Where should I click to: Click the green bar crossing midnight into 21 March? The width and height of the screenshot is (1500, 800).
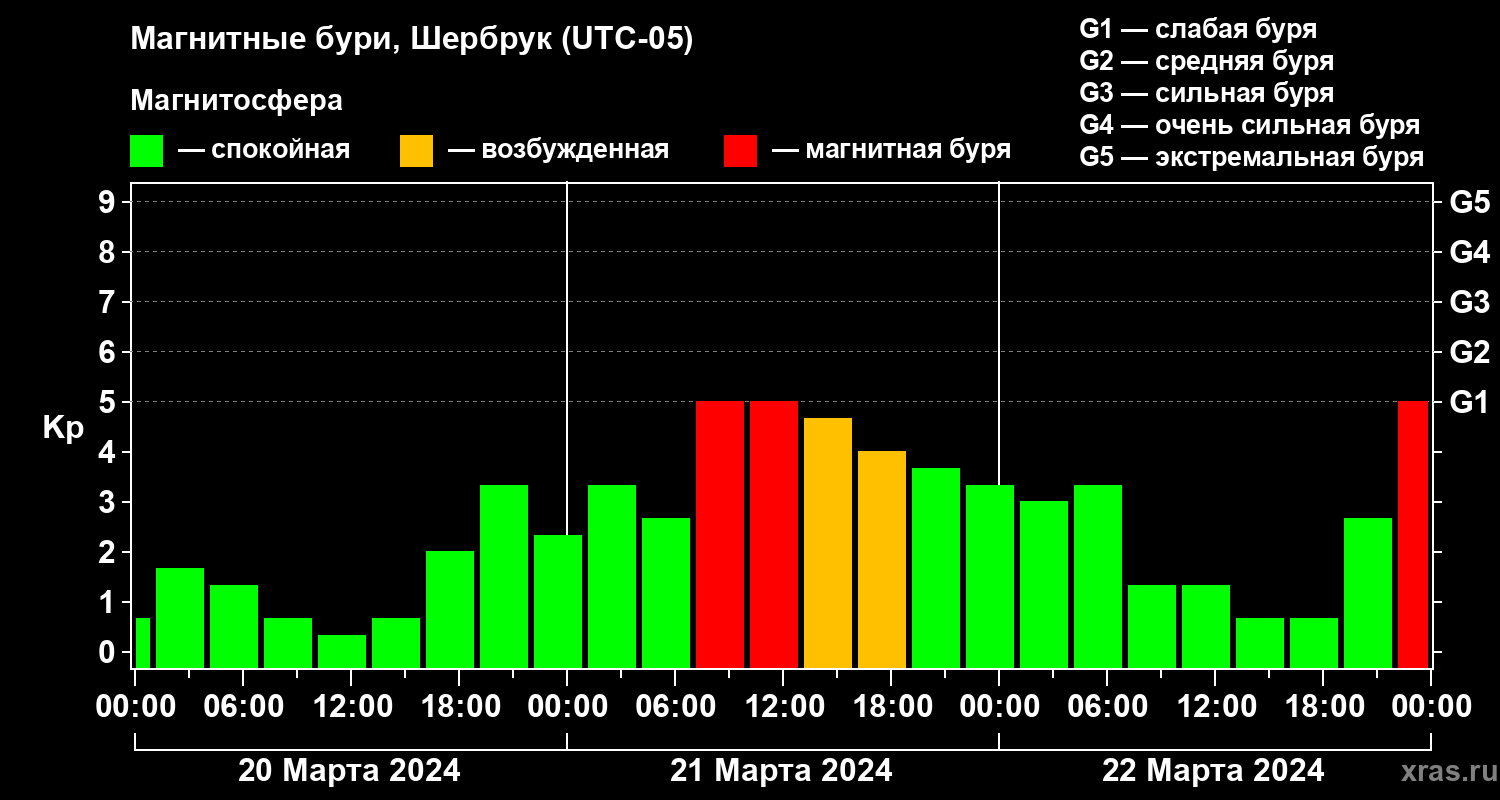coord(558,601)
